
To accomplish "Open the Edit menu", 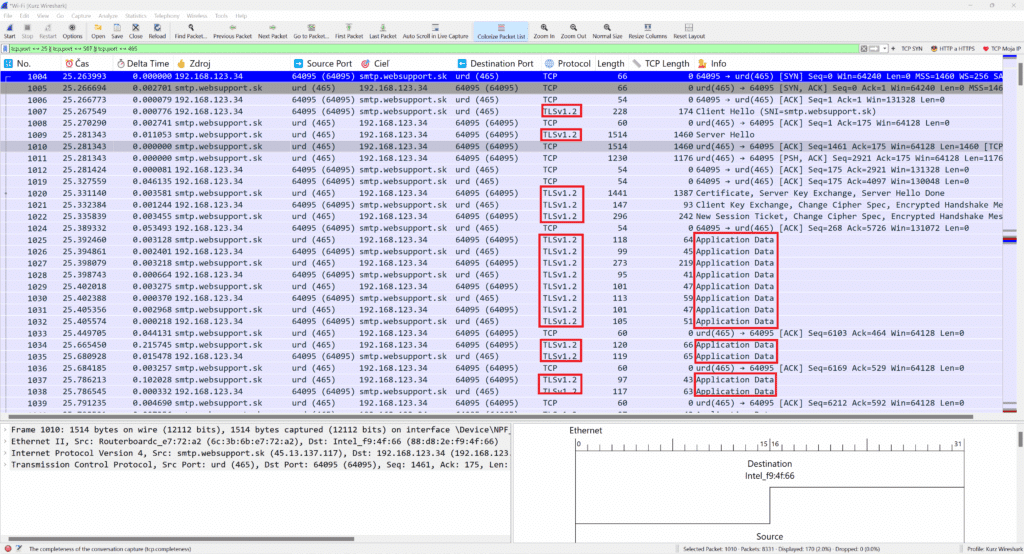I will click(x=24, y=16).
